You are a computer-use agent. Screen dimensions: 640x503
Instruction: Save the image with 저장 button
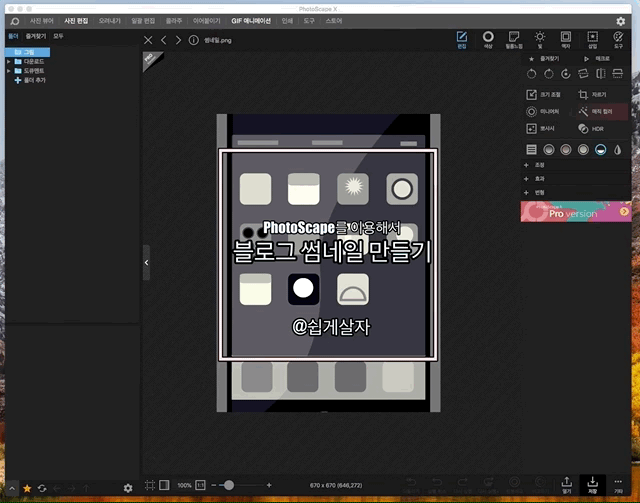click(592, 485)
